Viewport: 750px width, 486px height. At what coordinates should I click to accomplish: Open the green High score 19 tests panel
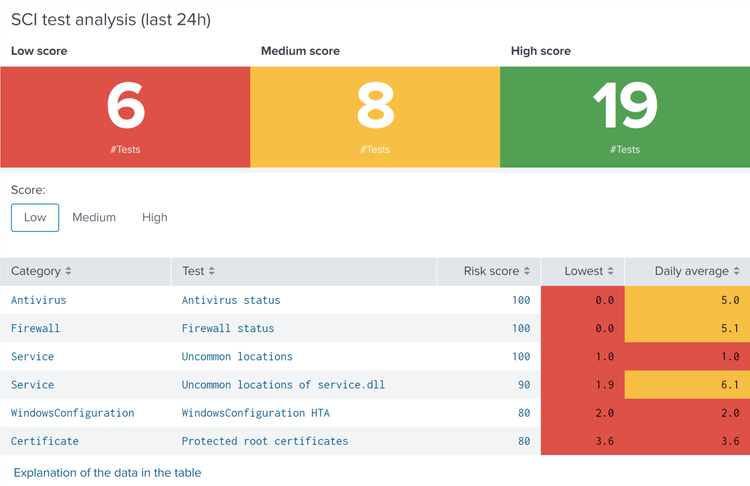click(625, 117)
